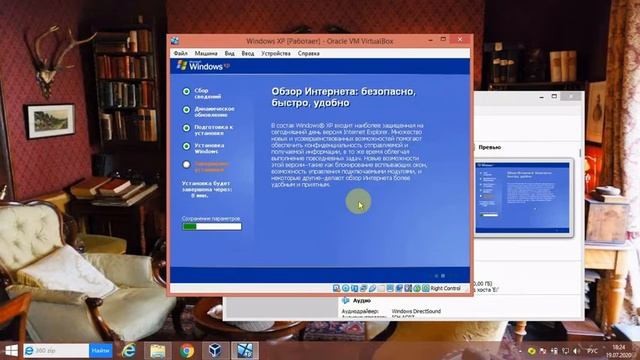Click the USB devices status icon
640x360 pixels.
[x=372, y=288]
